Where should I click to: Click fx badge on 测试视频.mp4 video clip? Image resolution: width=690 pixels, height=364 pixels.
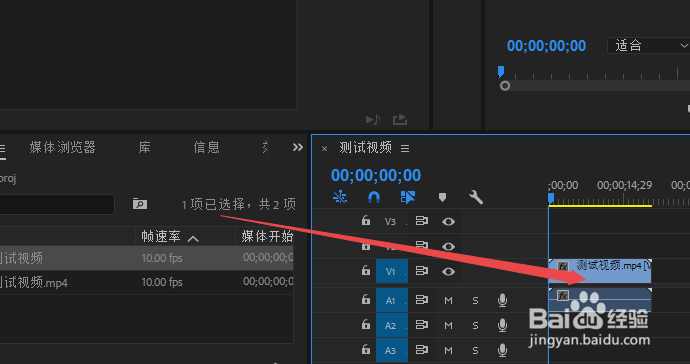563,266
